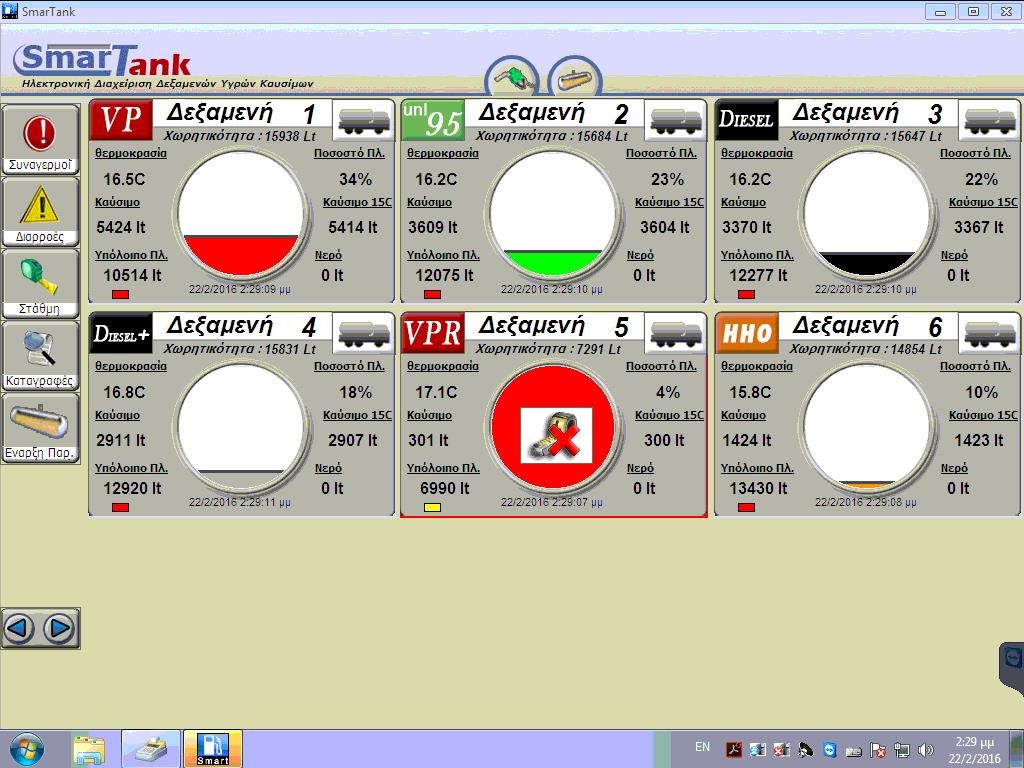Click the Δεξαμενή 5 title
The width and height of the screenshot is (1024, 768).
click(x=554, y=327)
